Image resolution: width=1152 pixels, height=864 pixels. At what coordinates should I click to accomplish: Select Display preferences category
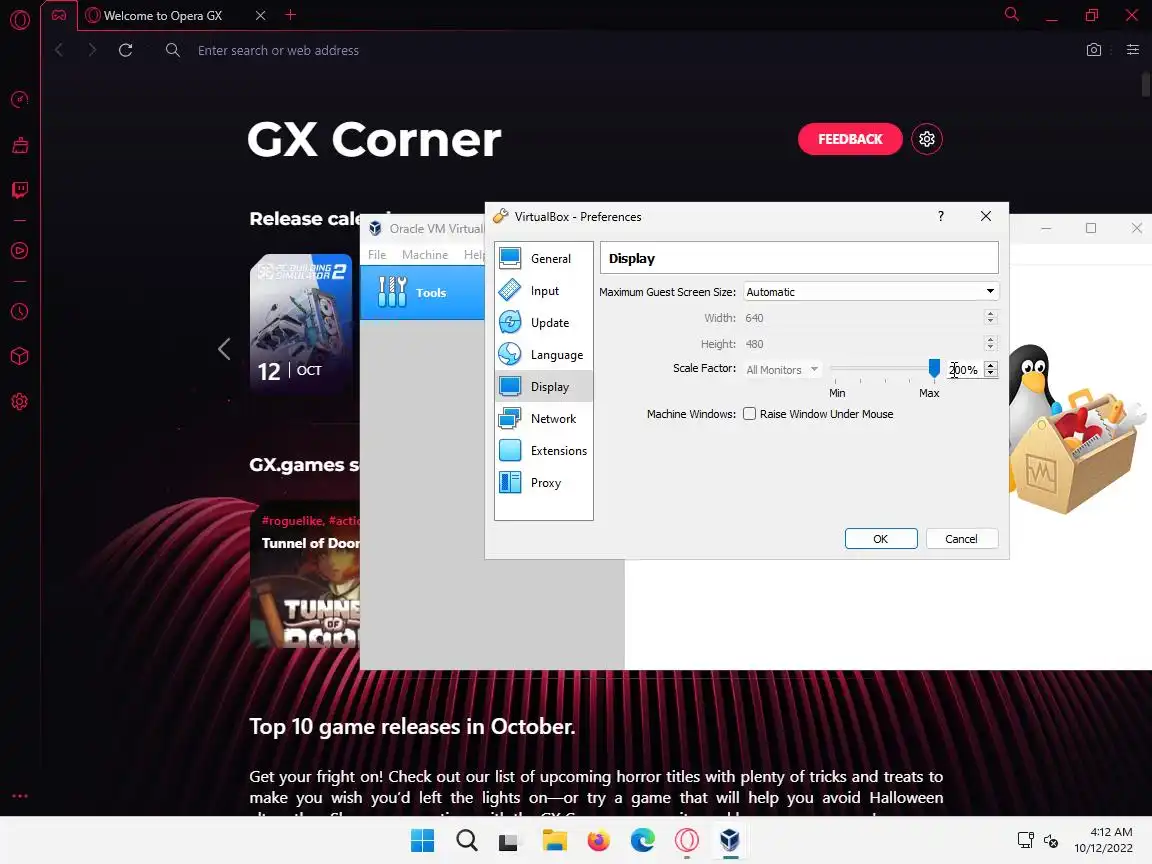click(544, 386)
